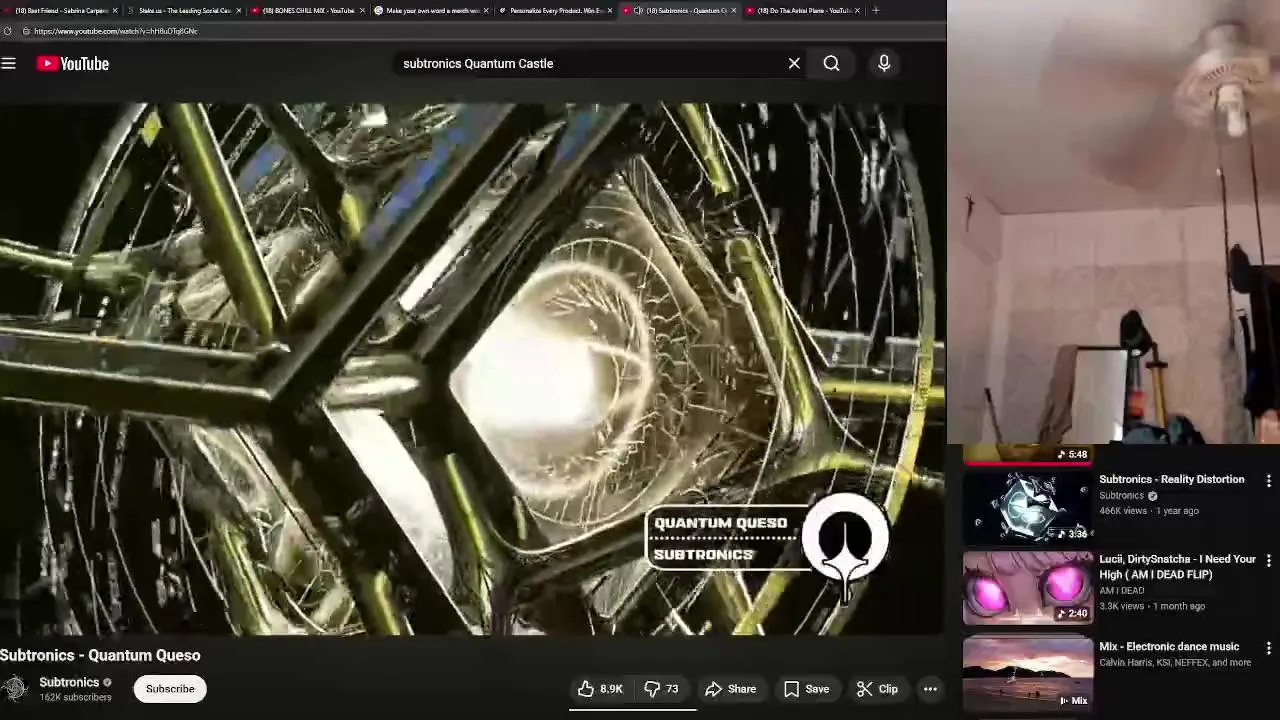Dislike the video with thumbs down

pos(662,689)
